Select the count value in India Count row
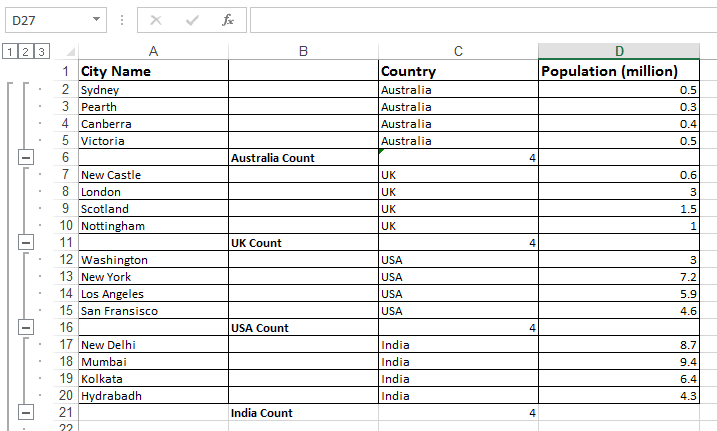717x431 pixels. (x=458, y=413)
